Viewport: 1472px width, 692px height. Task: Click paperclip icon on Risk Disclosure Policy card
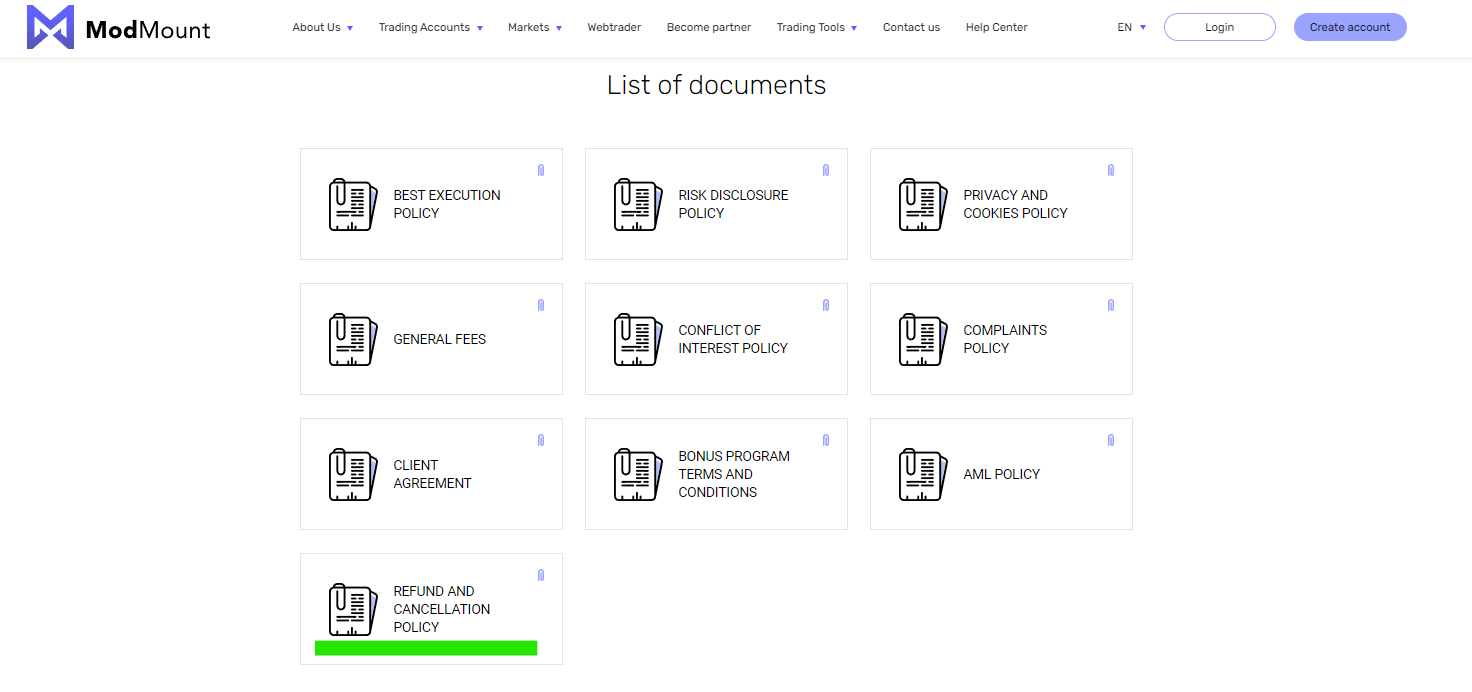tap(826, 170)
